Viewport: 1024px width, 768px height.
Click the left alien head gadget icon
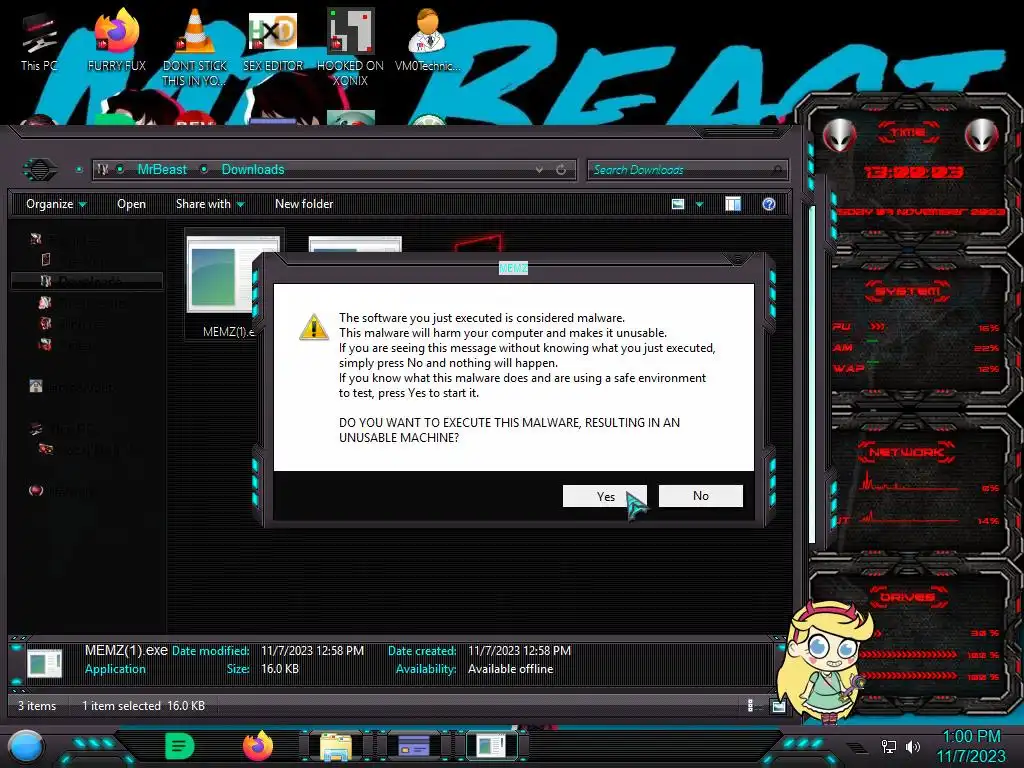click(839, 136)
